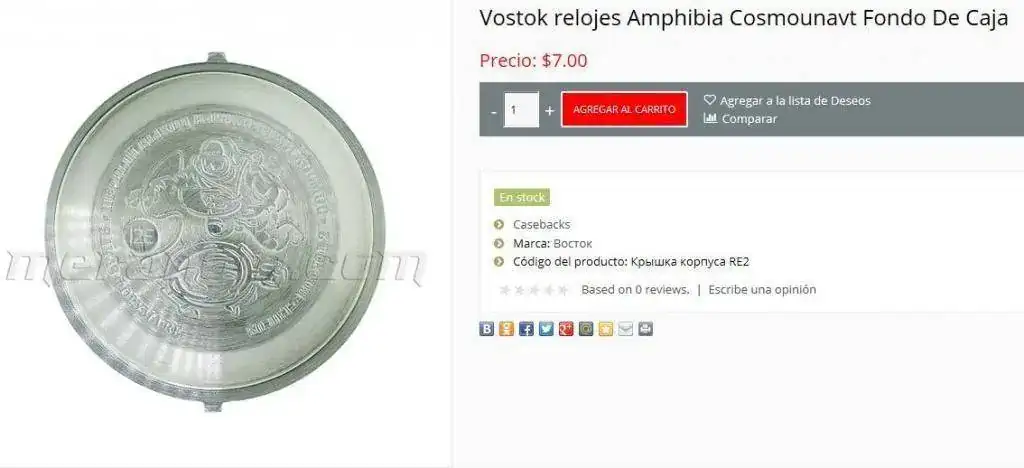Add item with Agregar al Carrito button

pyautogui.click(x=624, y=110)
